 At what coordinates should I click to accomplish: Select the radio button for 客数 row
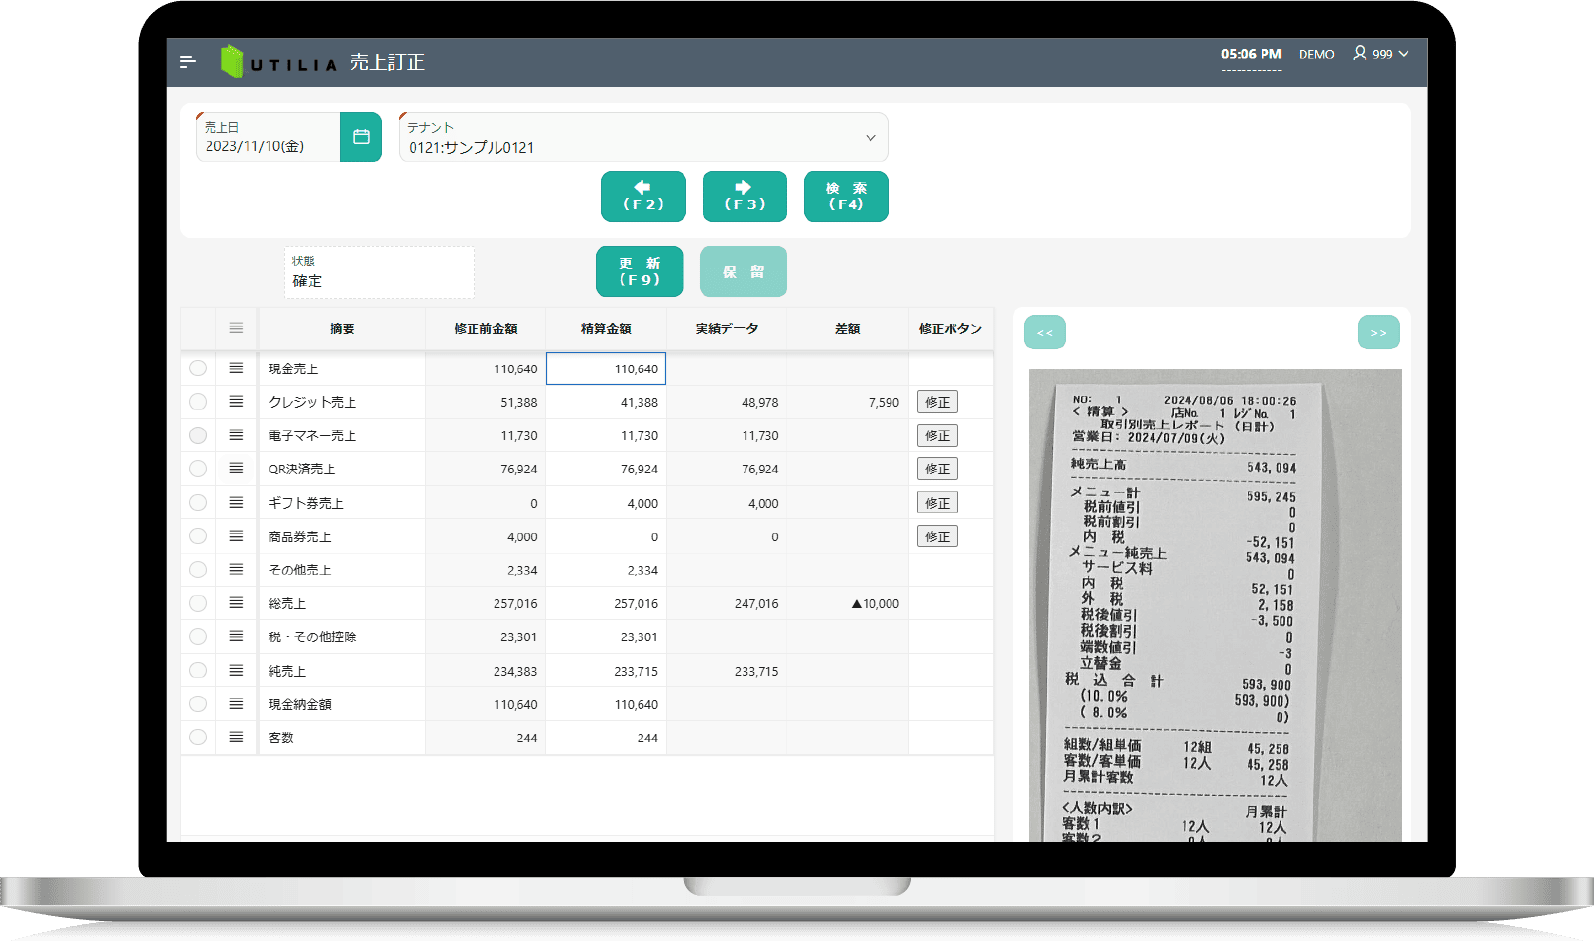click(x=198, y=737)
